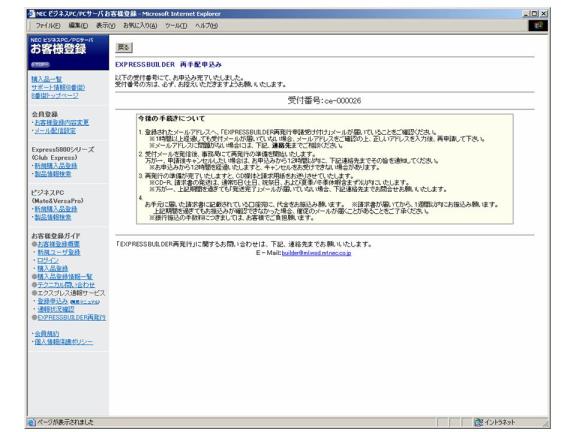This screenshot has width=576, height=432.
Task: Open 個人情報保護ポリシー link
Action: coord(64,342)
